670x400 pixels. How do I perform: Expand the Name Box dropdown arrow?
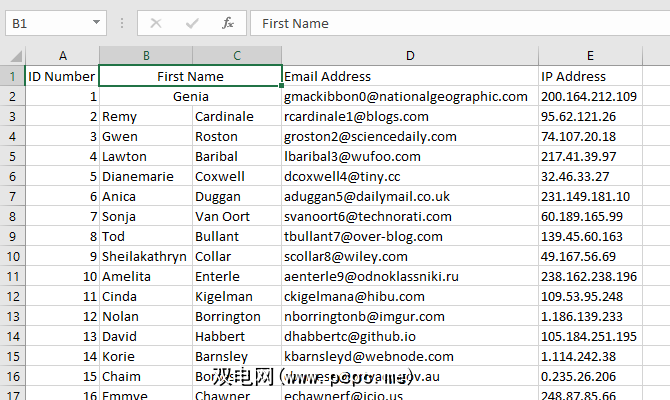tap(97, 22)
